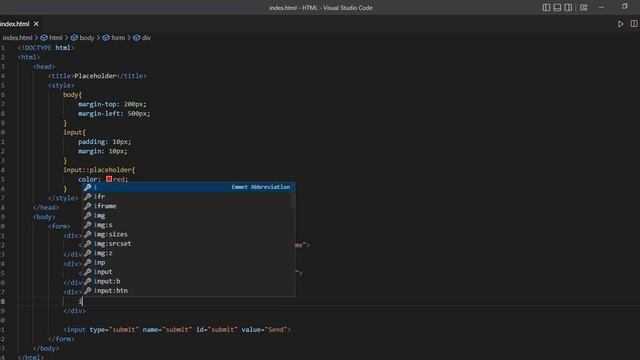Open the index.html breadcrumb
Image resolution: width=640 pixels, height=360 pixels.
17,38
